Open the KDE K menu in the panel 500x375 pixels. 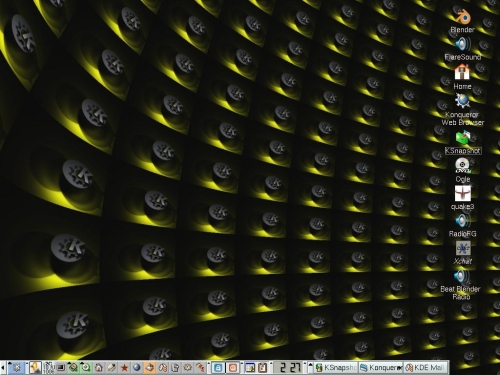tap(16, 368)
